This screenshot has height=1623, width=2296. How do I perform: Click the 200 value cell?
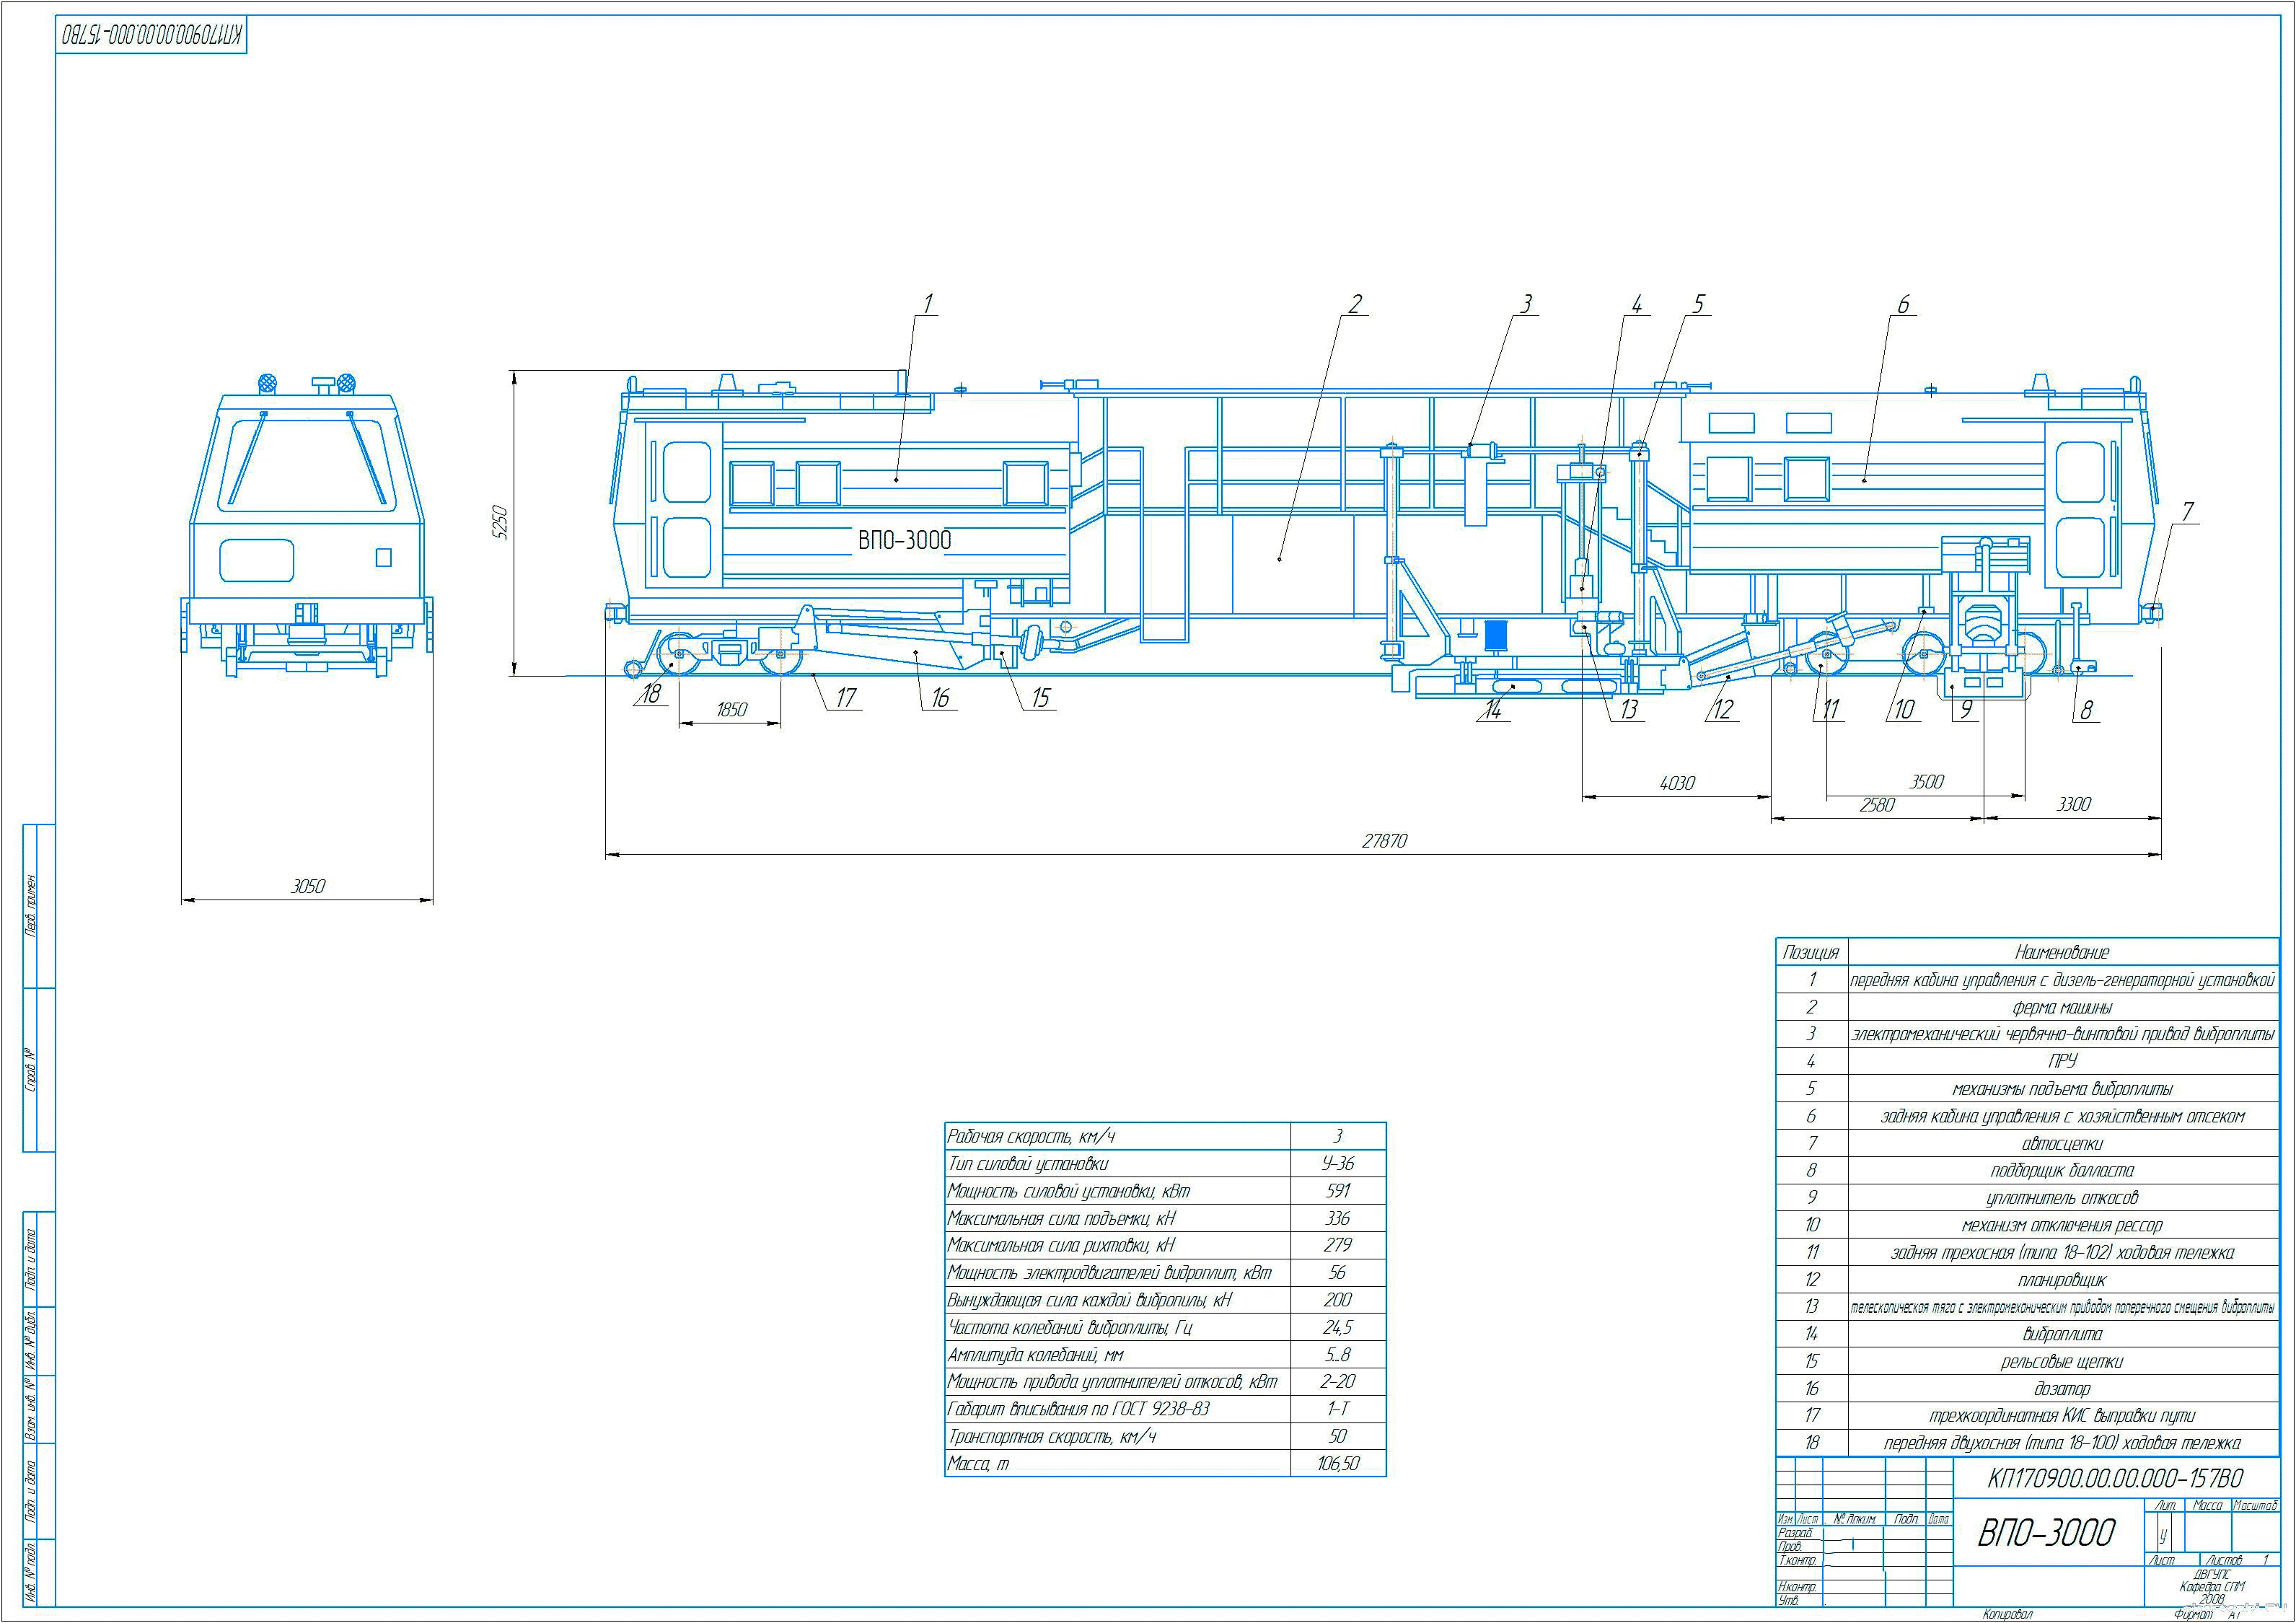pos(1338,1300)
